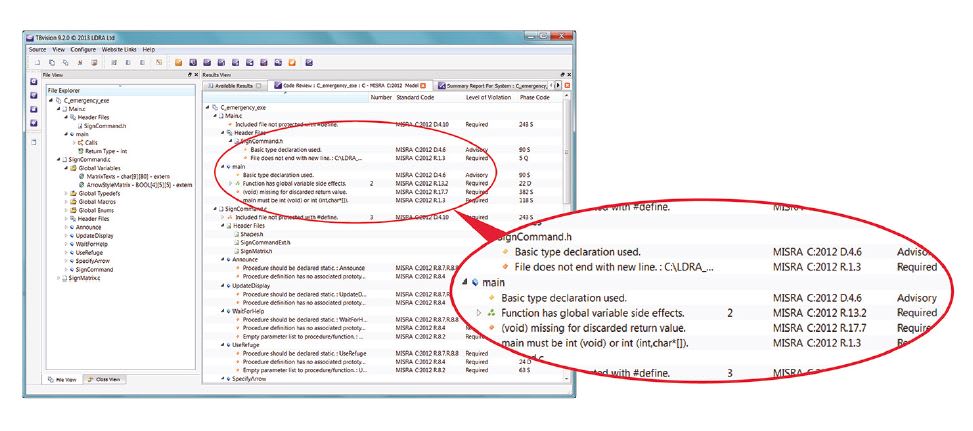Screen dimensions: 973x431
Task: Click the left tab-scroll arrow in Results View
Action: click(552, 86)
